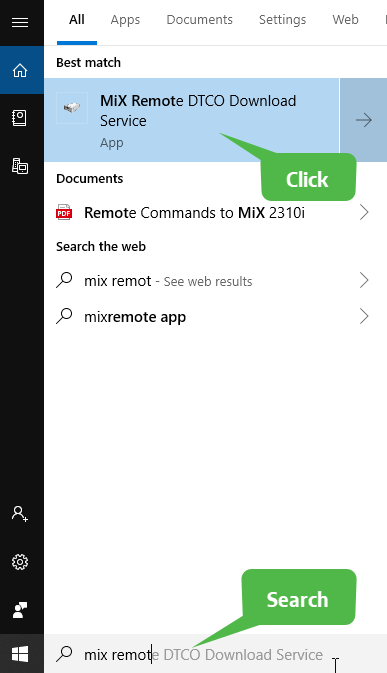Click the MiX Remote DTCO app icon
Screen dimensions: 387x673
pyautogui.click(x=72, y=108)
